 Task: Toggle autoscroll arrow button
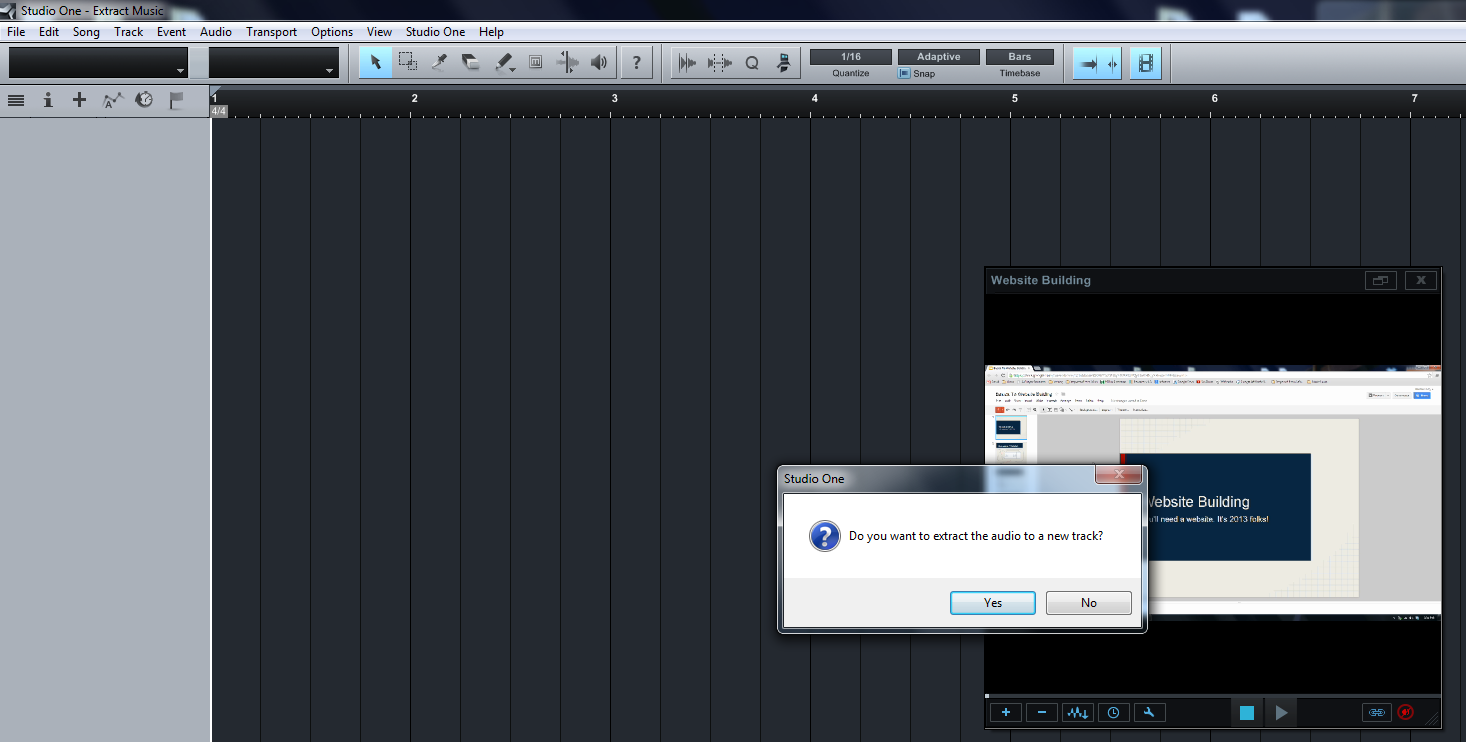coord(1089,63)
